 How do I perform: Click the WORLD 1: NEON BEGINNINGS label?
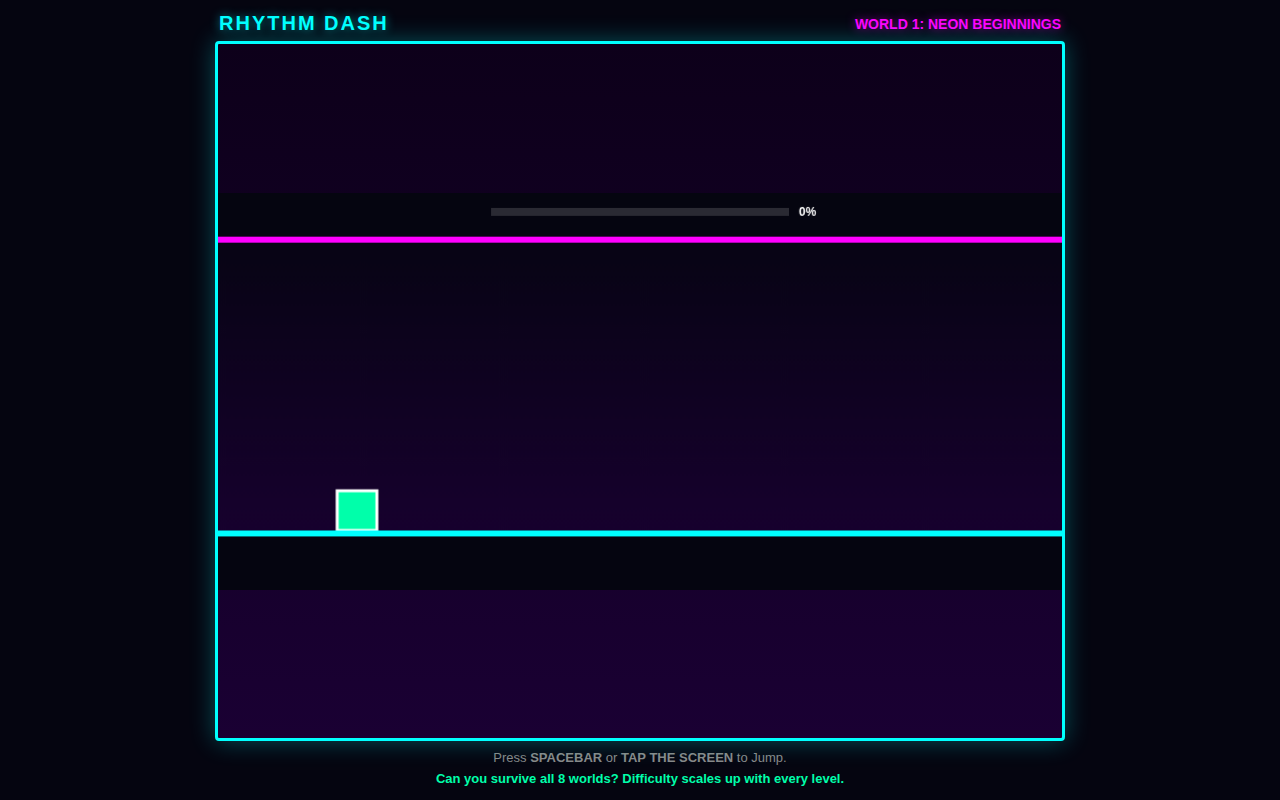[x=958, y=24]
